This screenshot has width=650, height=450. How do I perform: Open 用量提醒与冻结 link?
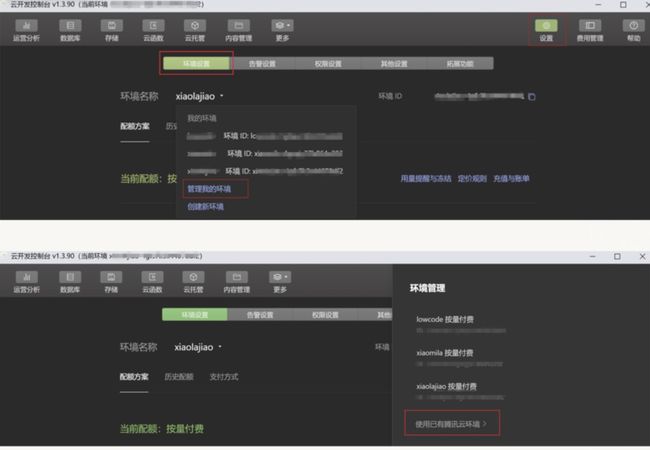coord(426,179)
